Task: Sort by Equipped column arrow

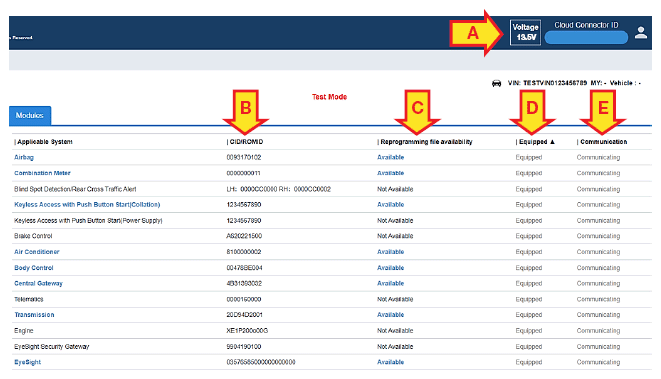Action: pyautogui.click(x=552, y=142)
